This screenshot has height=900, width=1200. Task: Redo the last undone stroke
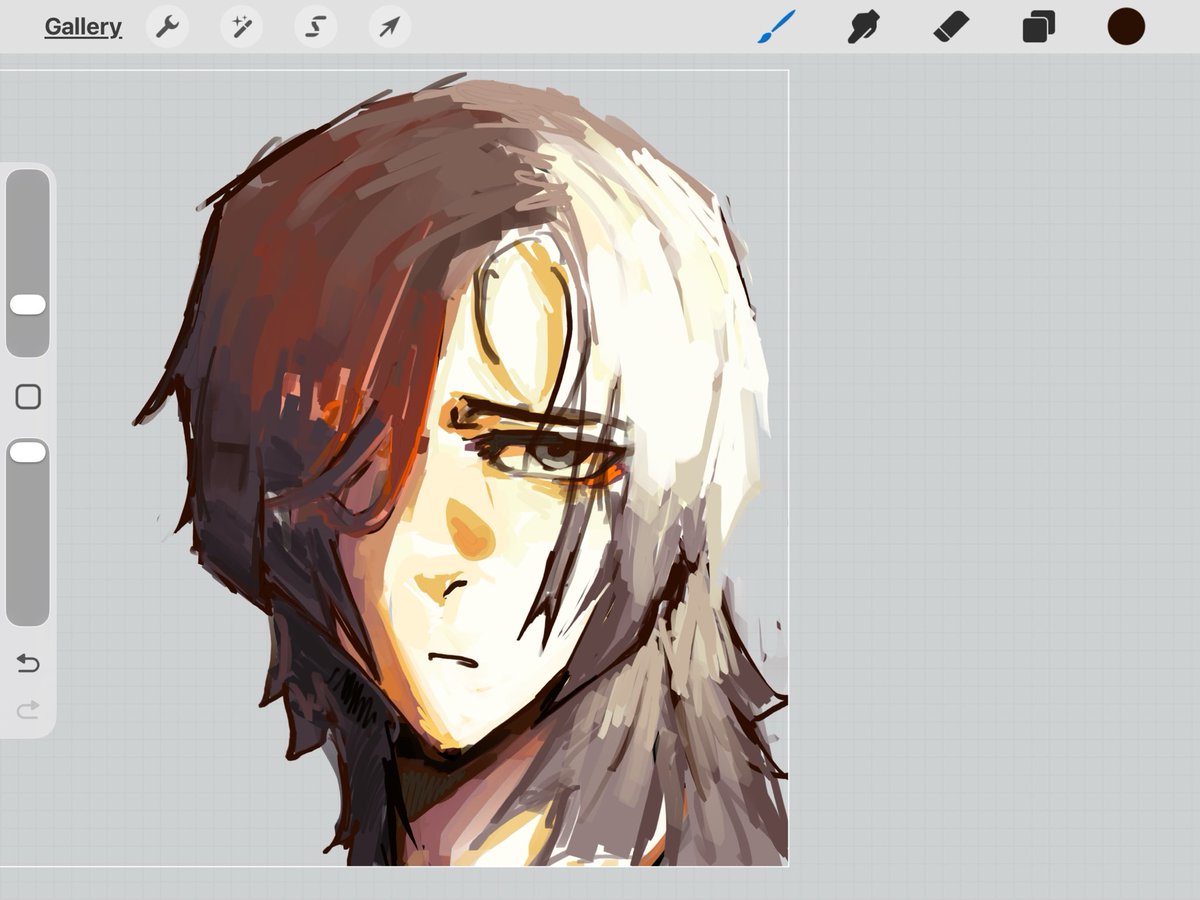[x=28, y=710]
